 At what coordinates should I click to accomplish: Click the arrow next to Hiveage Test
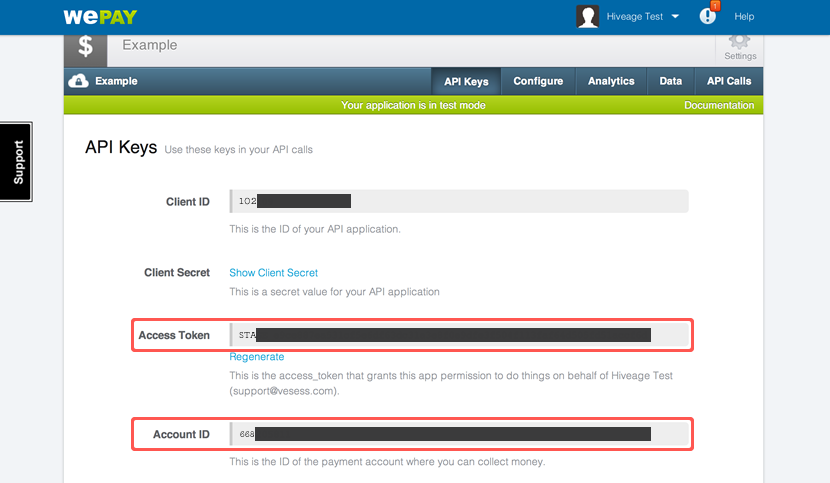[x=676, y=17]
